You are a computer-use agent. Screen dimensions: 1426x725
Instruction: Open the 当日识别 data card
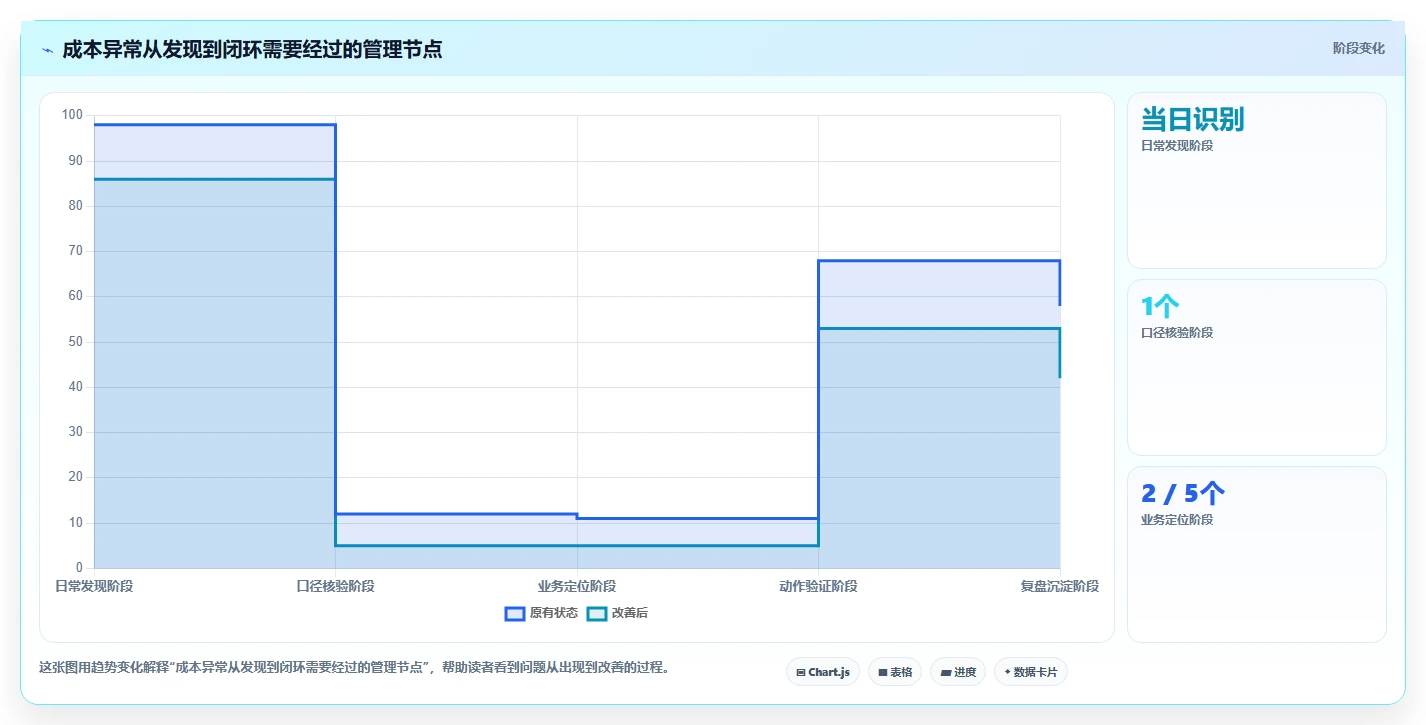(x=1256, y=180)
